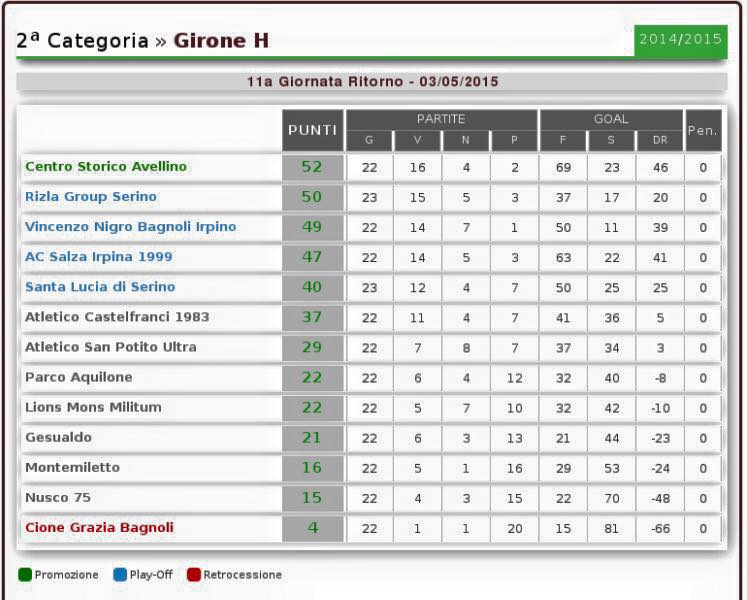Click Girone H in the title
The width and height of the screenshot is (747, 600).
pyautogui.click(x=221, y=41)
